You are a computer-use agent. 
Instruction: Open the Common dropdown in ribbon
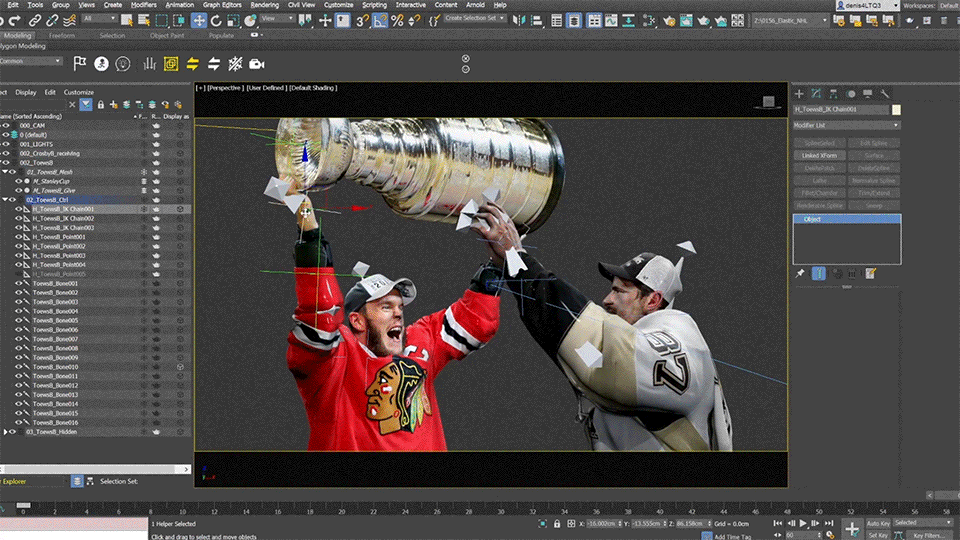[x=31, y=61]
